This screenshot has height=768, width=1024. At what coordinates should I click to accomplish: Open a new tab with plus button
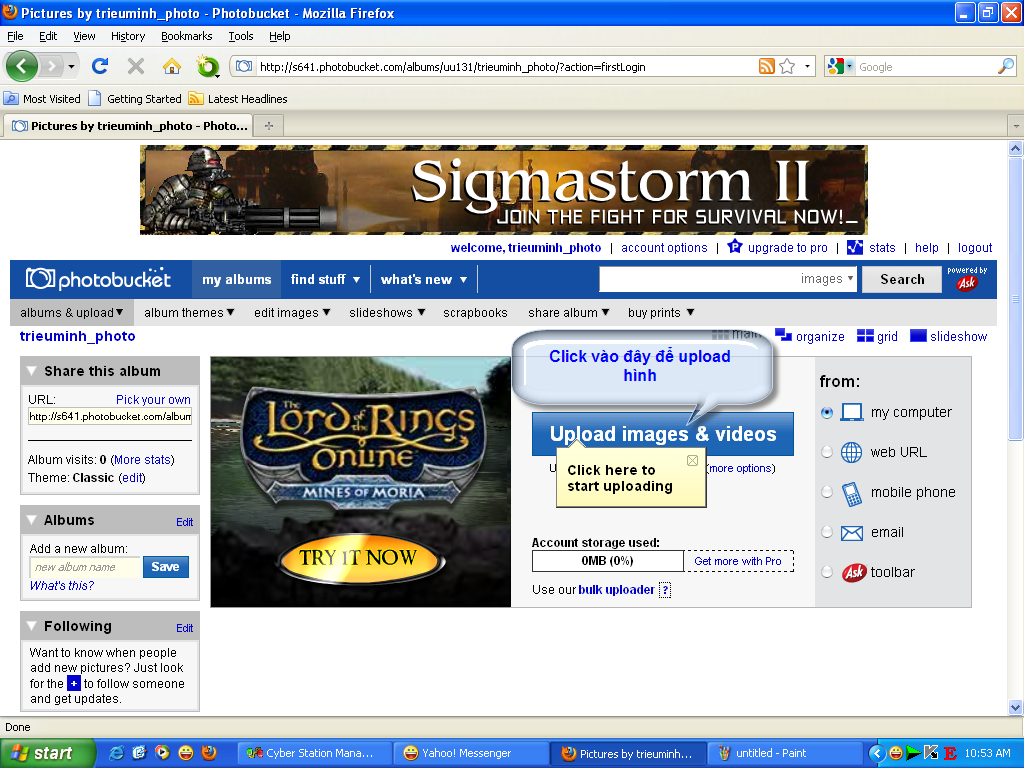coord(268,125)
